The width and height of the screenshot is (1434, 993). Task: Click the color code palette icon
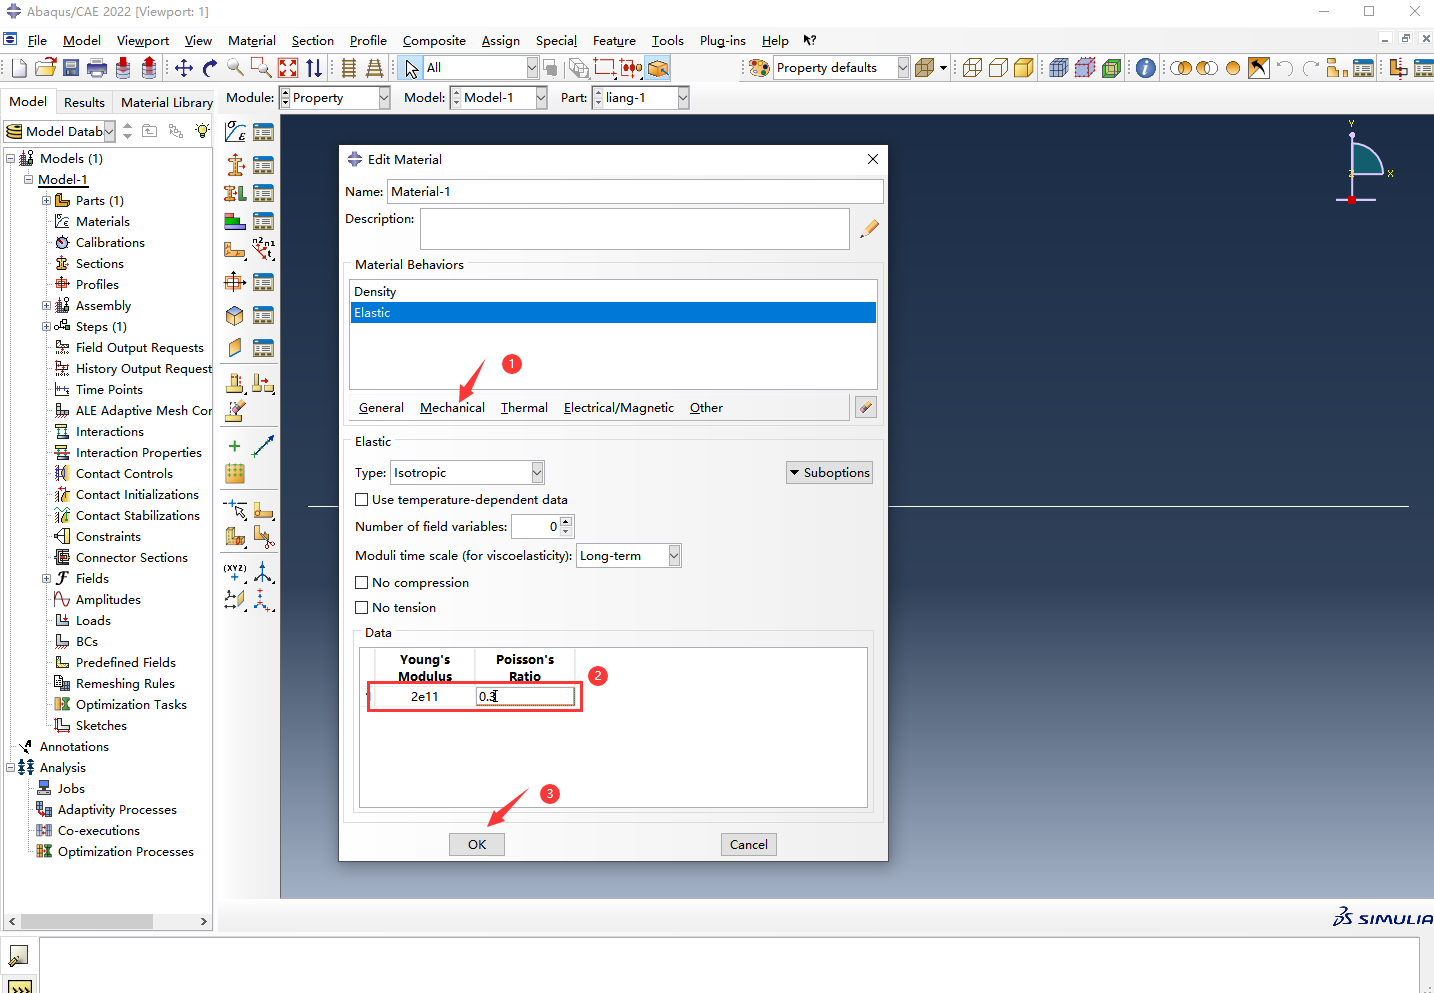coord(759,68)
